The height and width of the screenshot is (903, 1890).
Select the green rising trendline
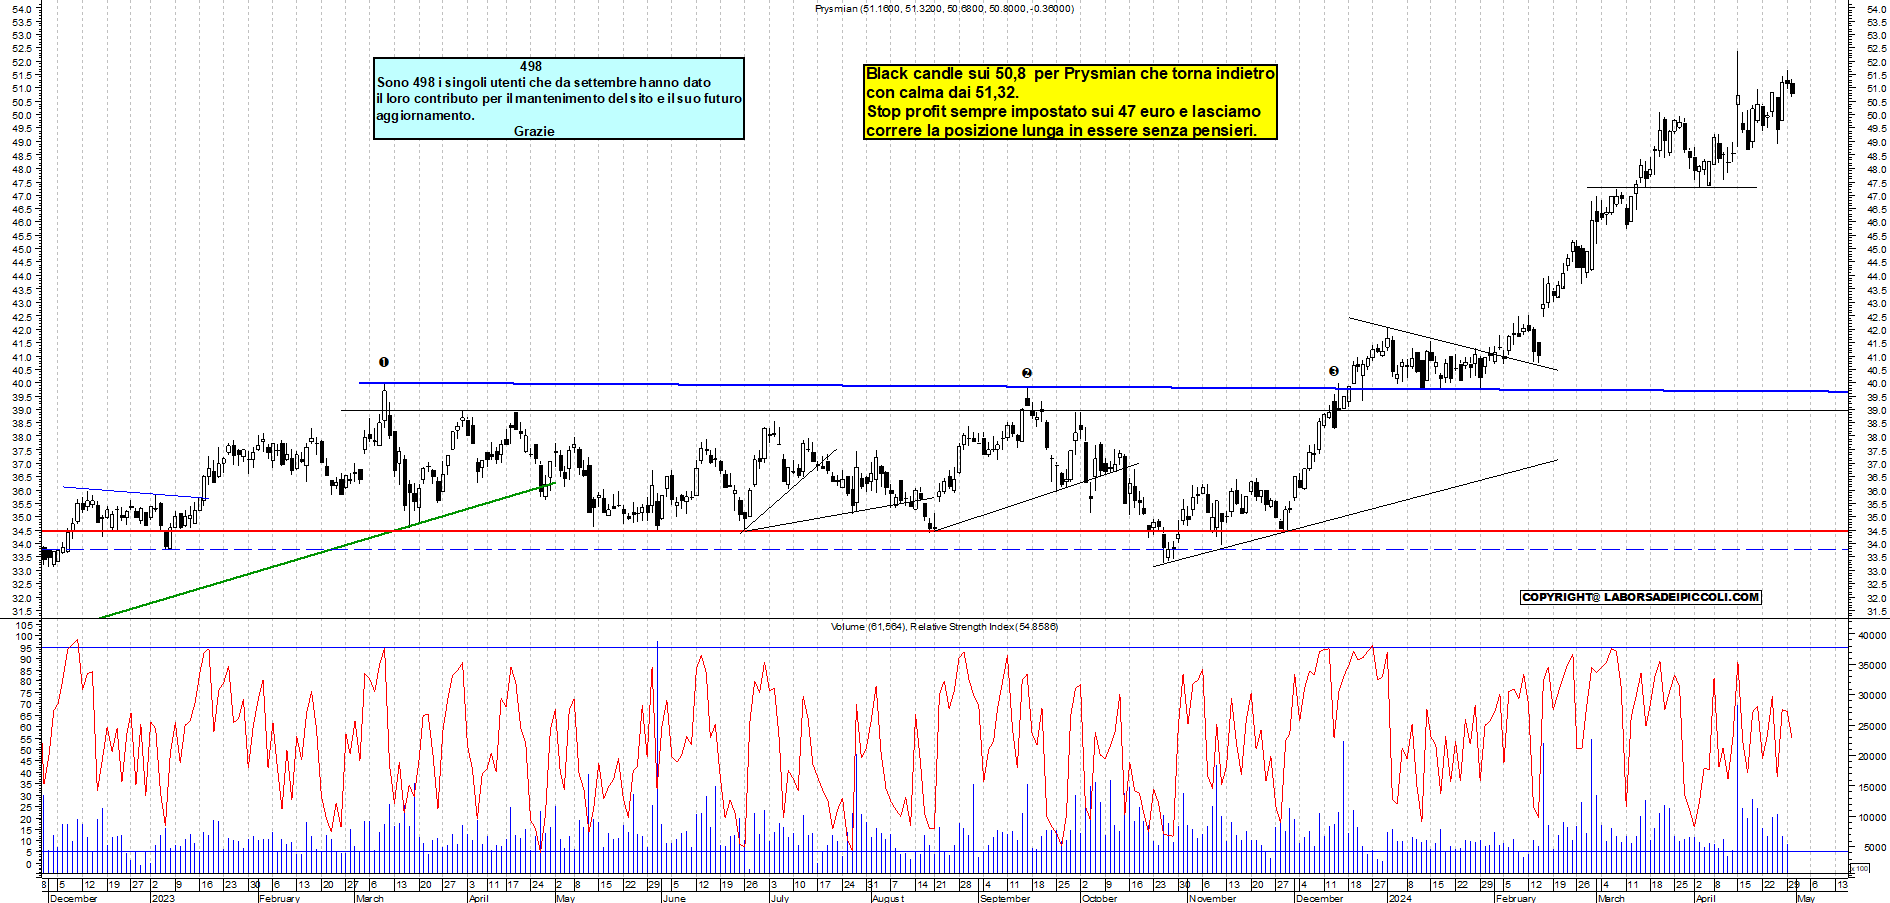point(326,552)
